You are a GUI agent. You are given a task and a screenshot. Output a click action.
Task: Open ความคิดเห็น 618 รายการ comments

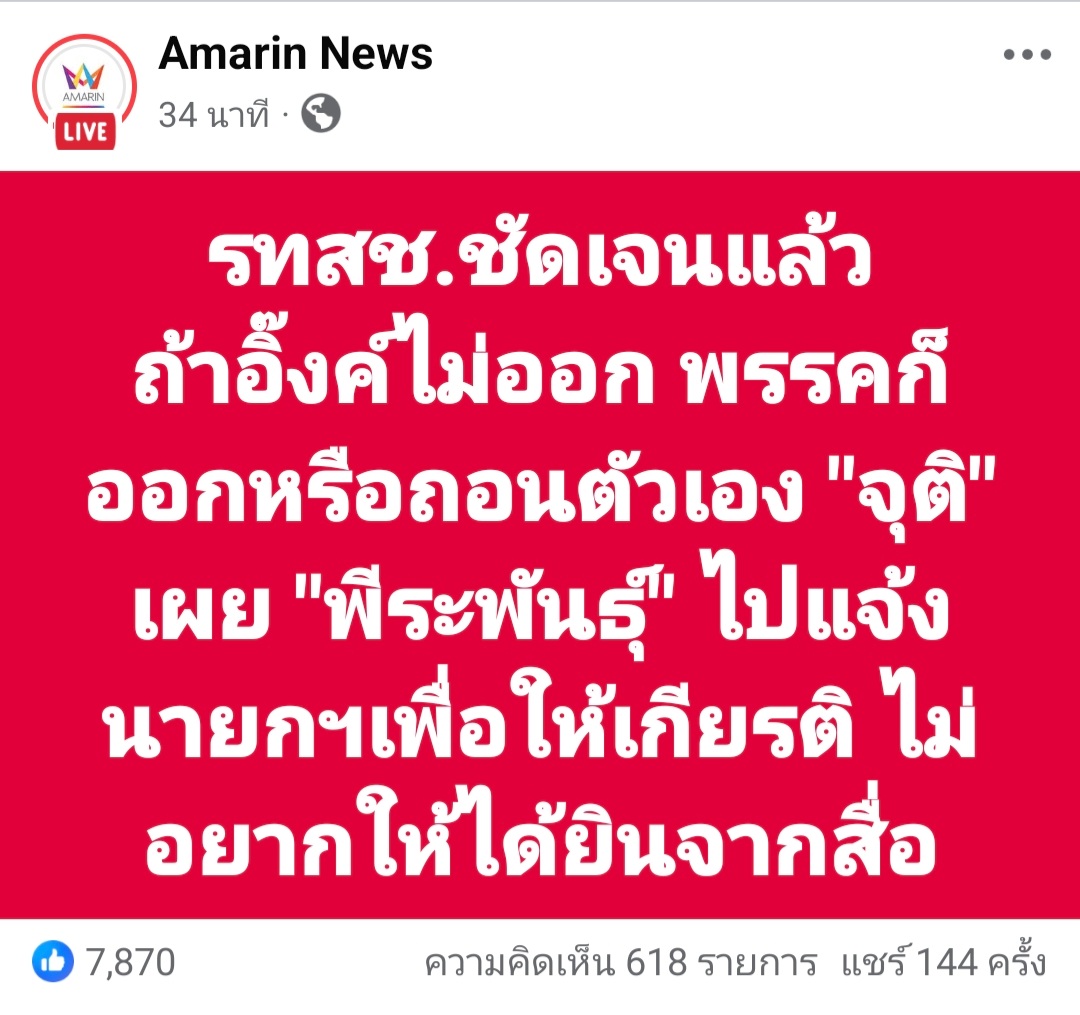coord(621,962)
